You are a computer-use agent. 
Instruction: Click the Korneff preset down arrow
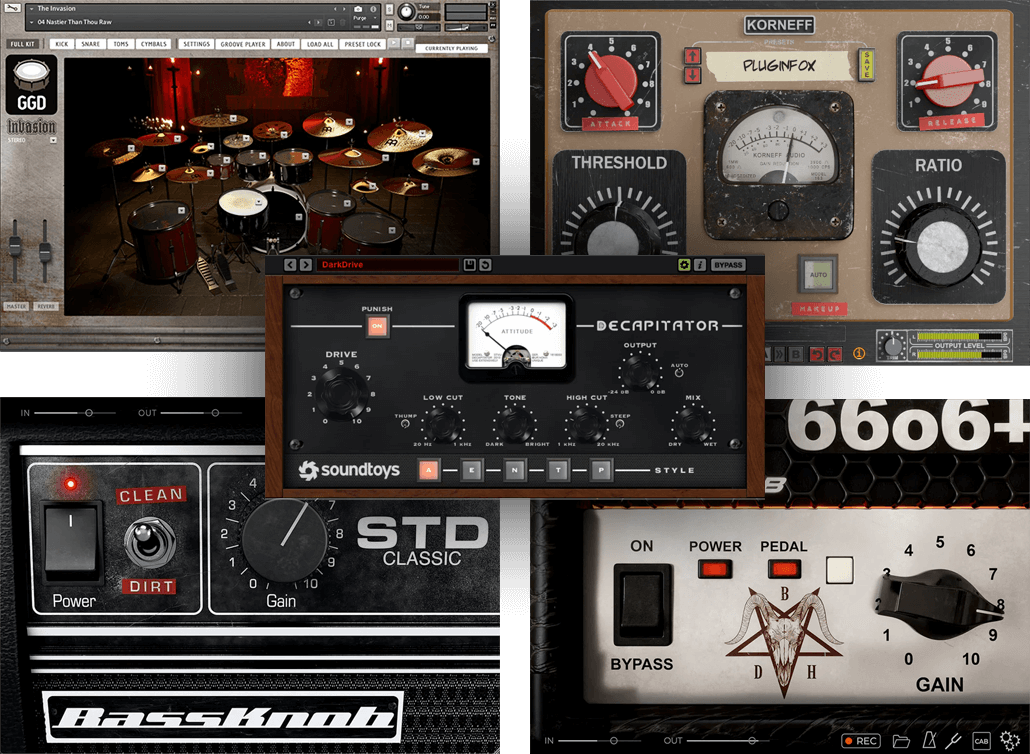coord(692,74)
